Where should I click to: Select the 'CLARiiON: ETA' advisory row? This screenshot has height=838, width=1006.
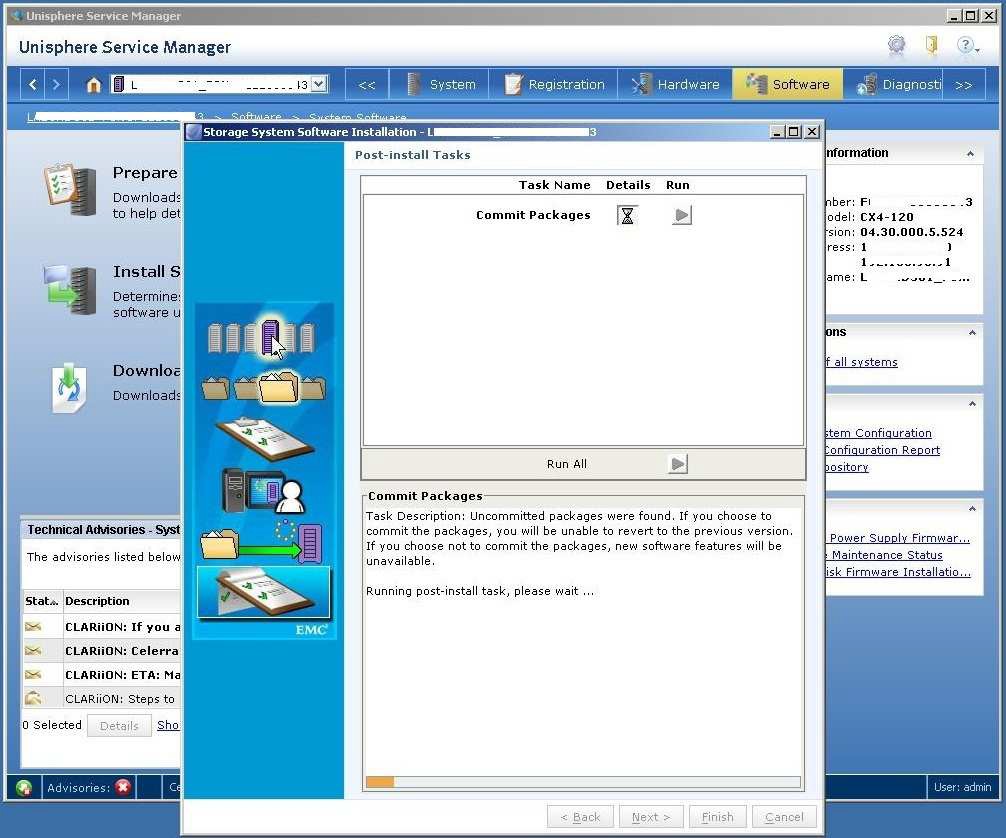[x=101, y=674]
